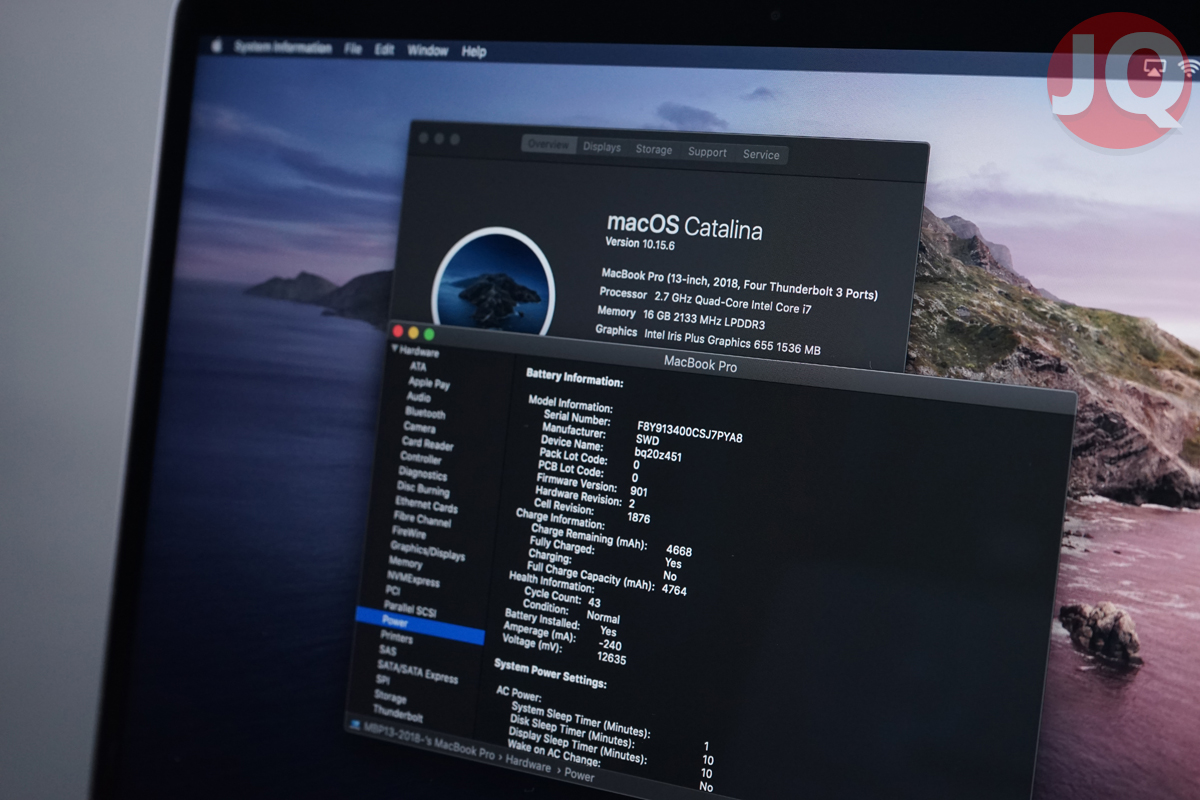This screenshot has width=1200, height=800.
Task: Select Storage in the sidebar list
Action: (x=391, y=698)
